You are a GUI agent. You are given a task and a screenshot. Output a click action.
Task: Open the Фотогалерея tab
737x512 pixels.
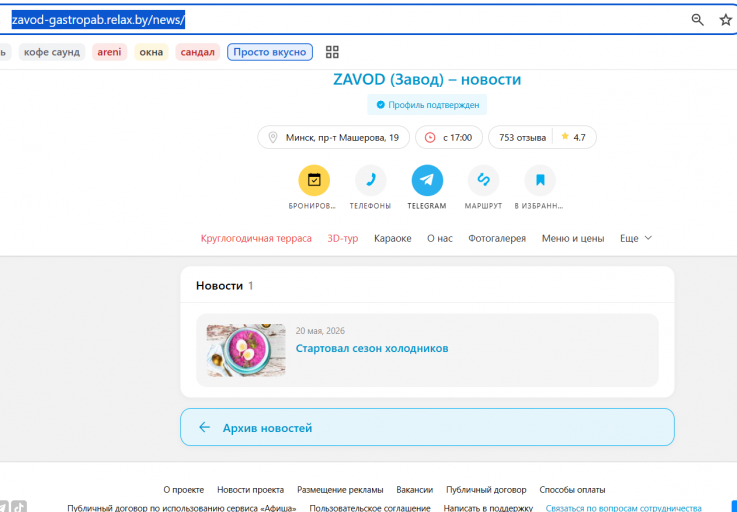(x=497, y=238)
